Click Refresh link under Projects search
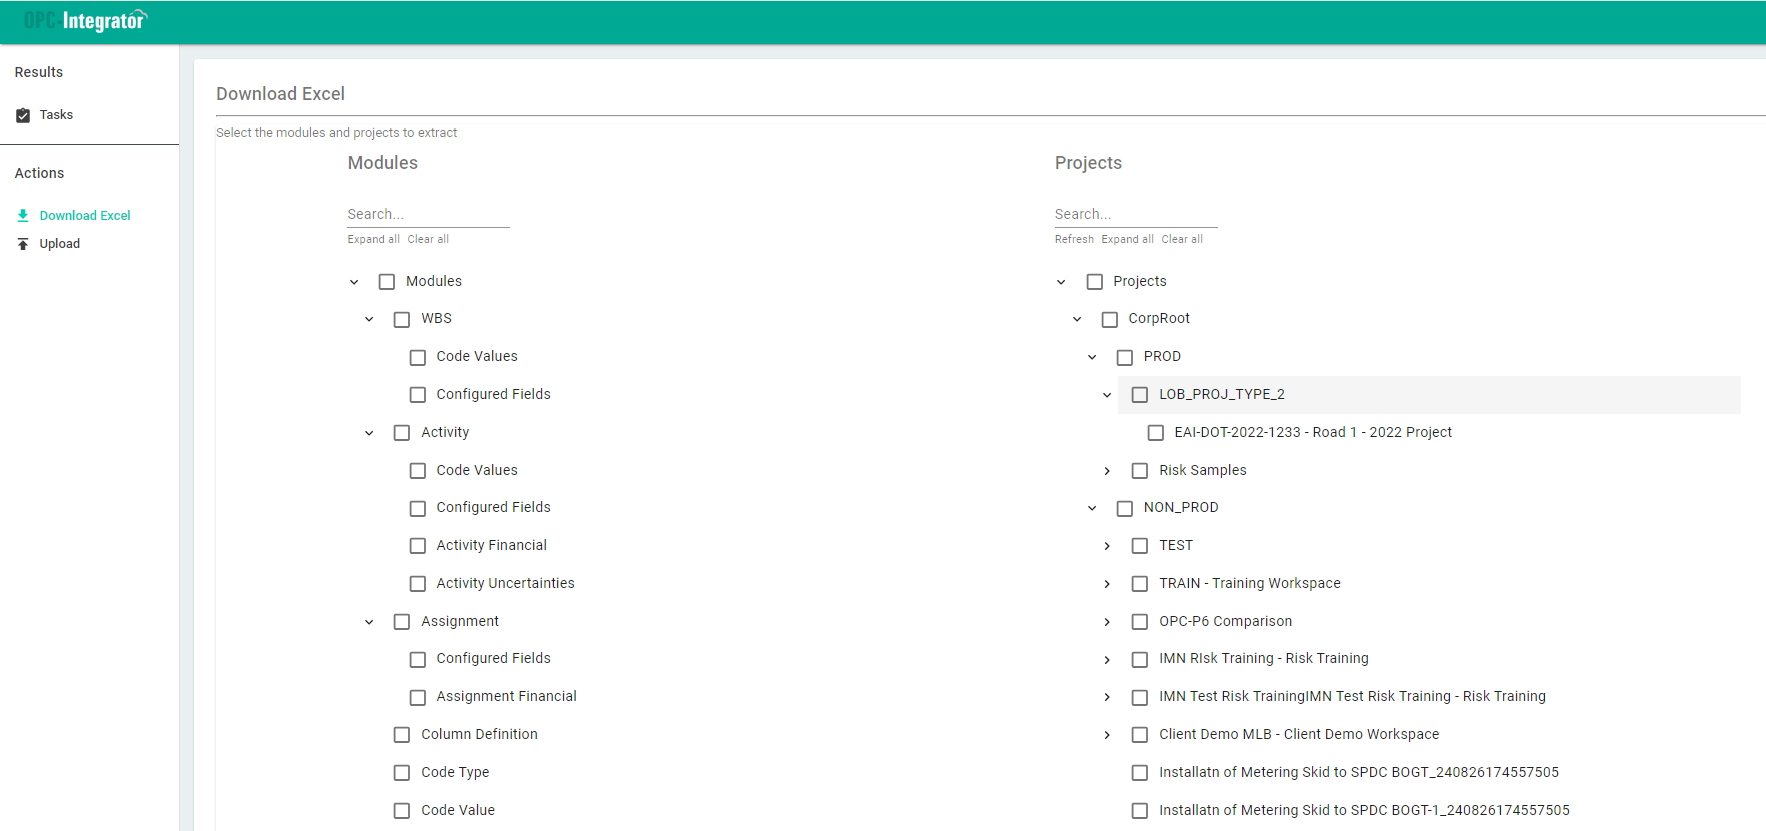 coord(1074,240)
